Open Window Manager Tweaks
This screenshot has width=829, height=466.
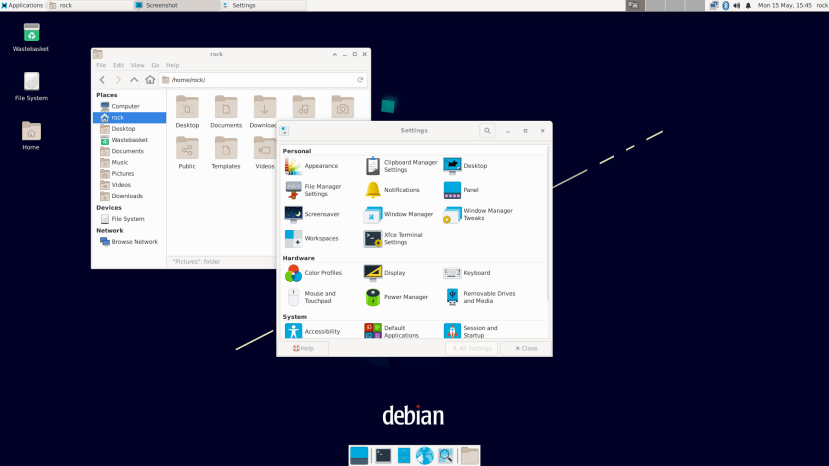click(478, 214)
